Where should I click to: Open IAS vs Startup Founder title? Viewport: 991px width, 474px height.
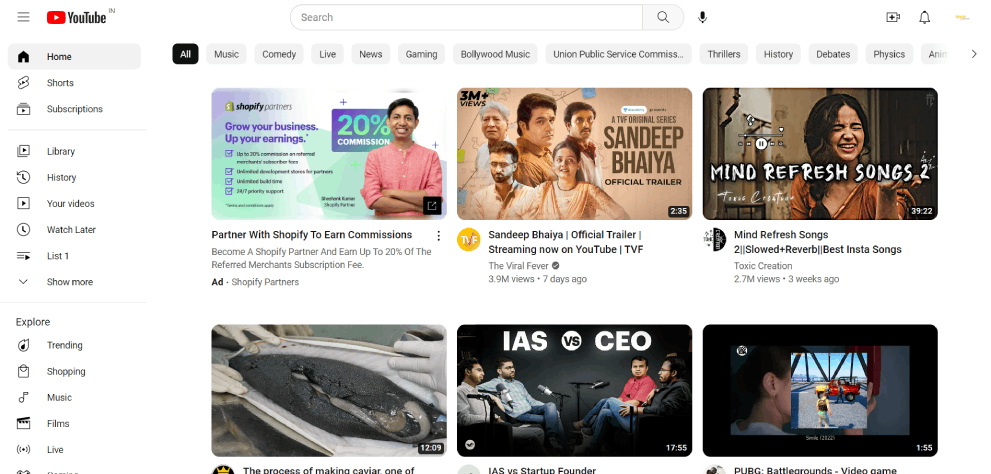[x=542, y=470]
